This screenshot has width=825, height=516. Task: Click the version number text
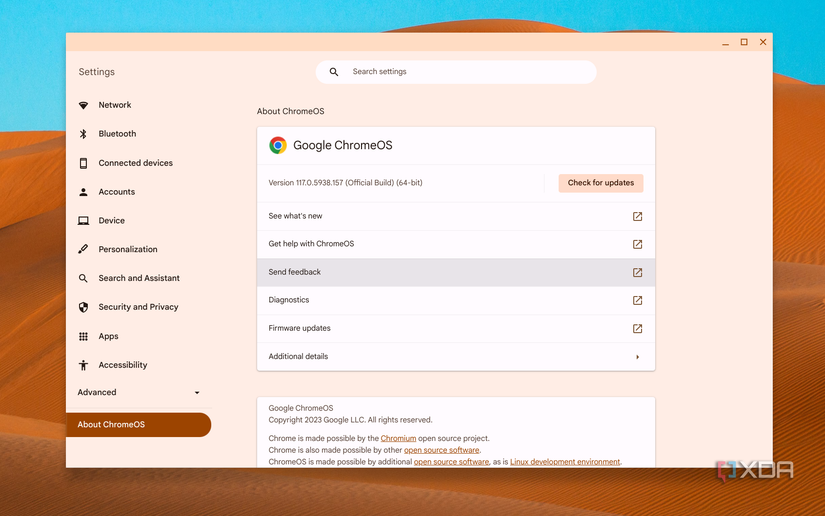point(346,183)
